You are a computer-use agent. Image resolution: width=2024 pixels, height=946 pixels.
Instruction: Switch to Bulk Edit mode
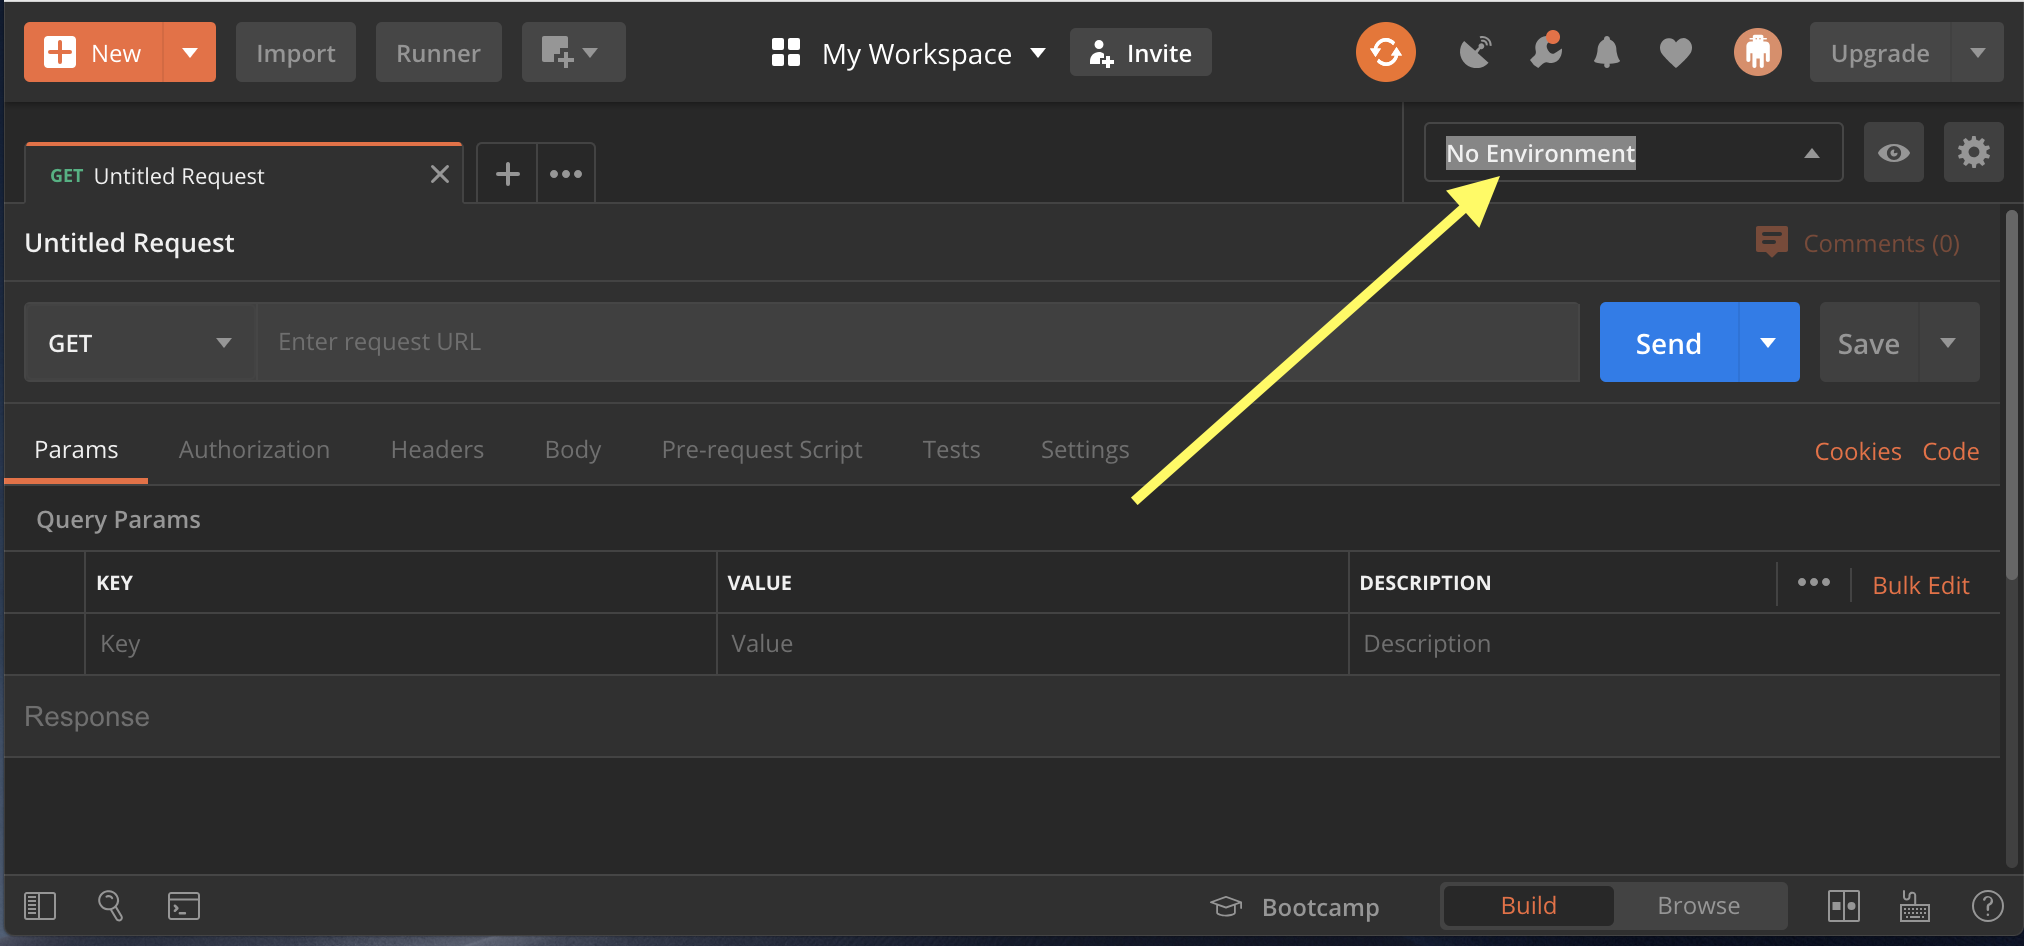coord(1920,585)
